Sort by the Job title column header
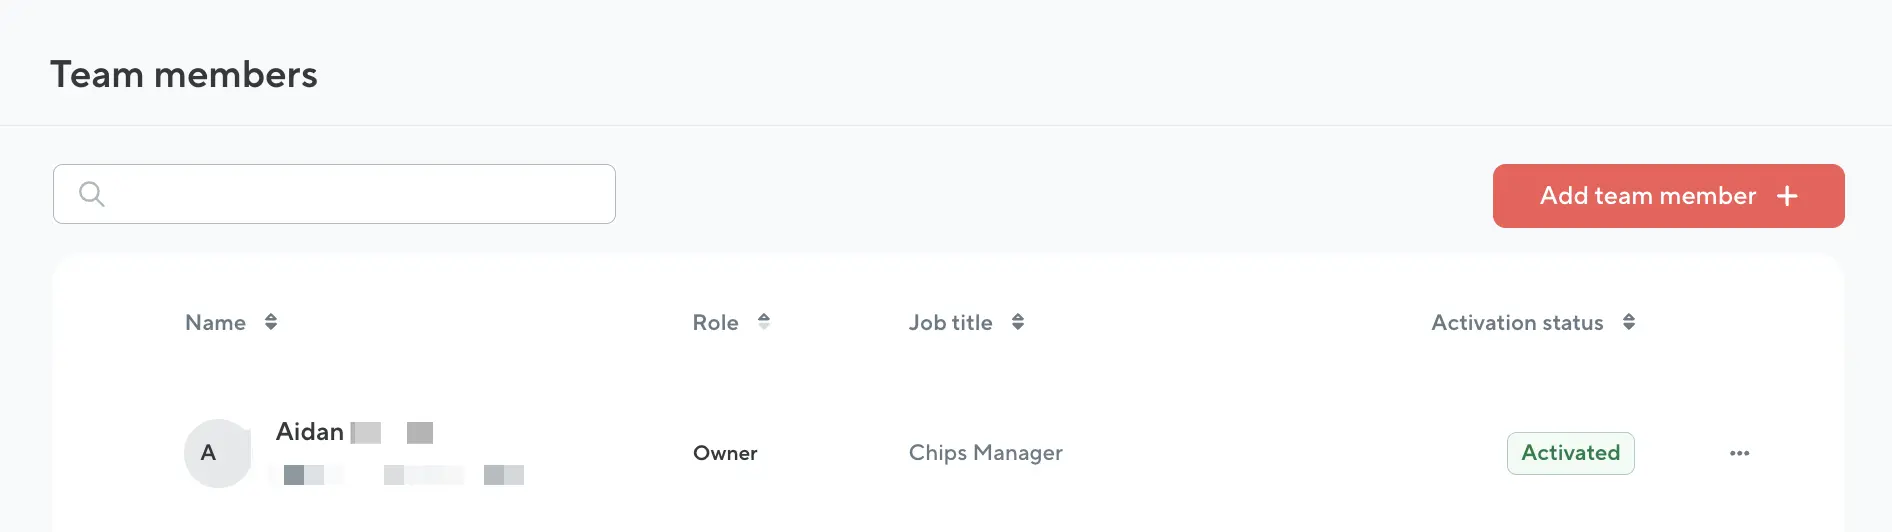 pyautogui.click(x=950, y=322)
